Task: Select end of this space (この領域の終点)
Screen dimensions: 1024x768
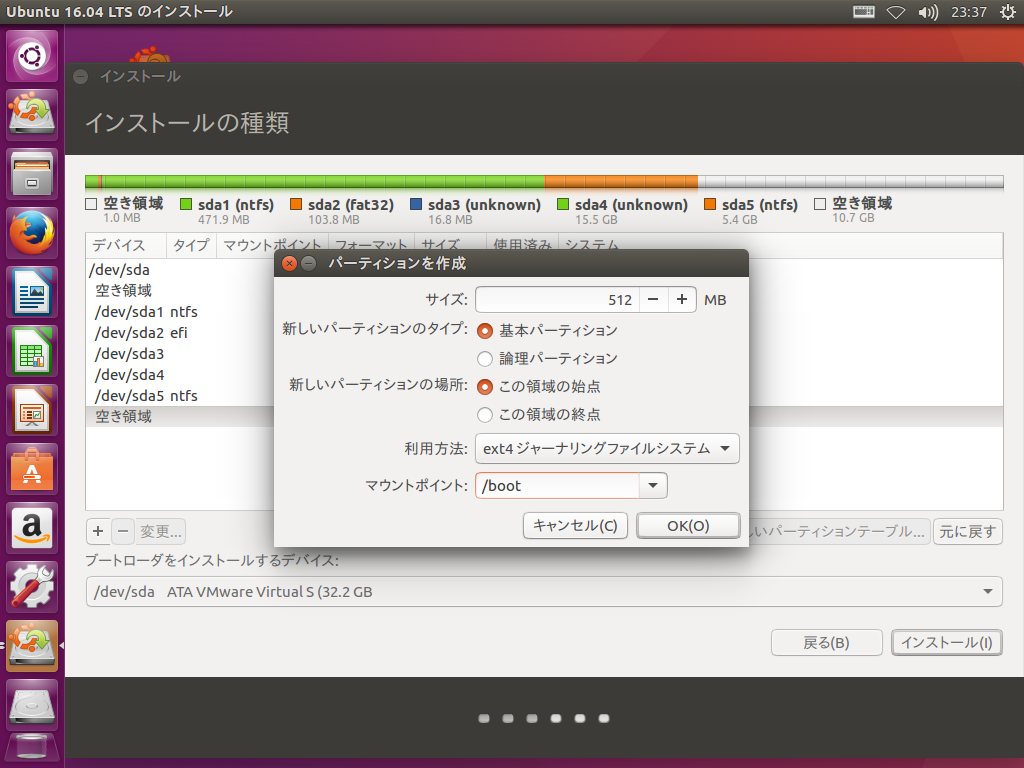Action: pyautogui.click(x=485, y=415)
